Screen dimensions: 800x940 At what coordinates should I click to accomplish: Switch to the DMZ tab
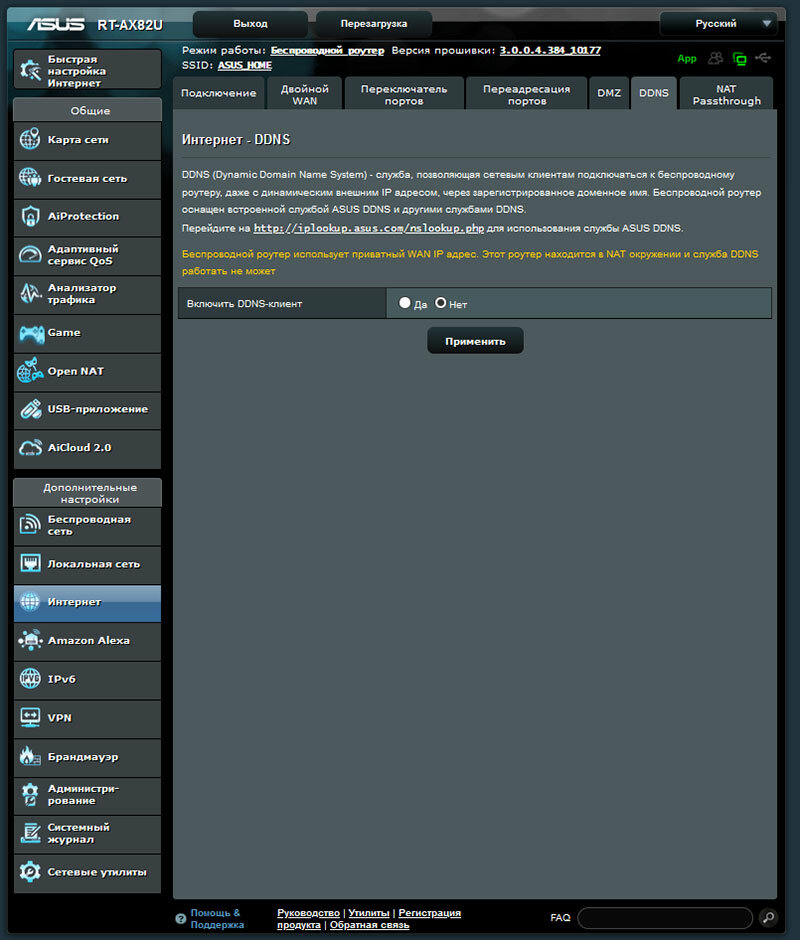click(609, 93)
